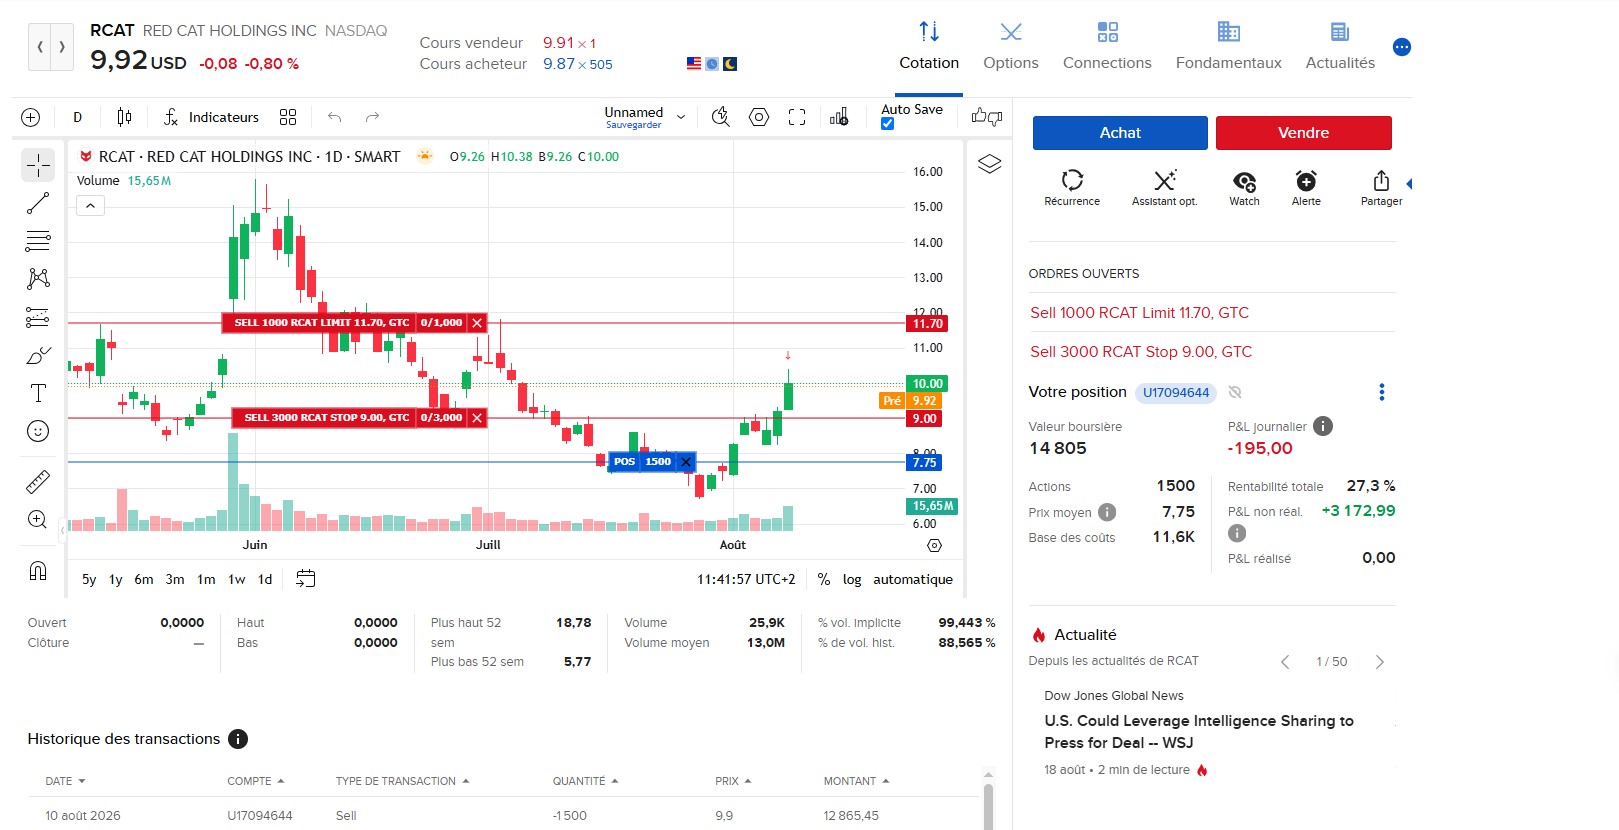Cancel the Sell 1000 limit order on chart

coord(477,323)
